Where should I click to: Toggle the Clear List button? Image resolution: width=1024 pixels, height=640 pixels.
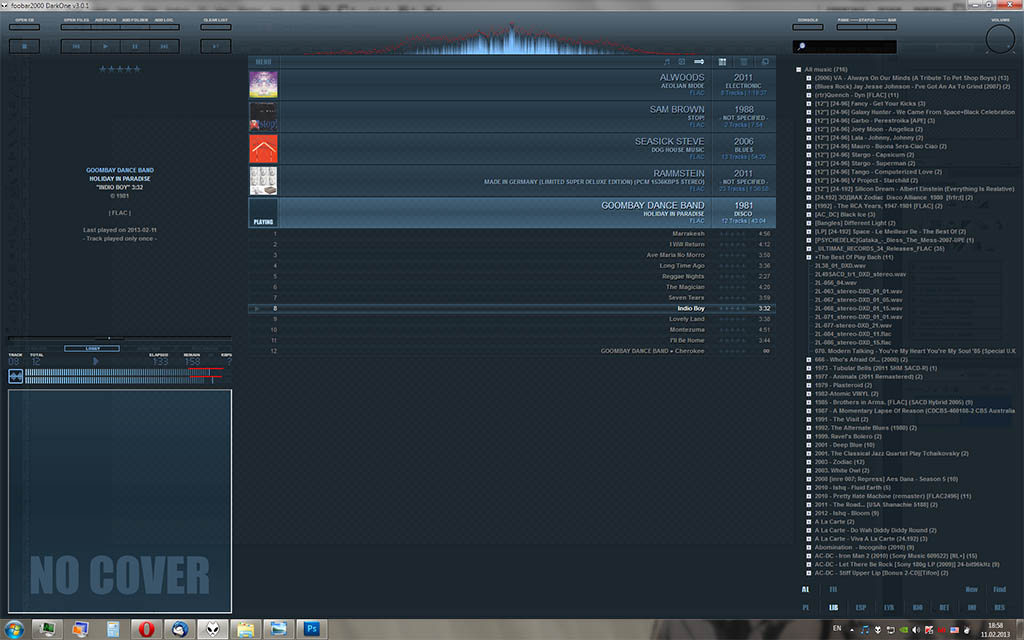point(215,27)
